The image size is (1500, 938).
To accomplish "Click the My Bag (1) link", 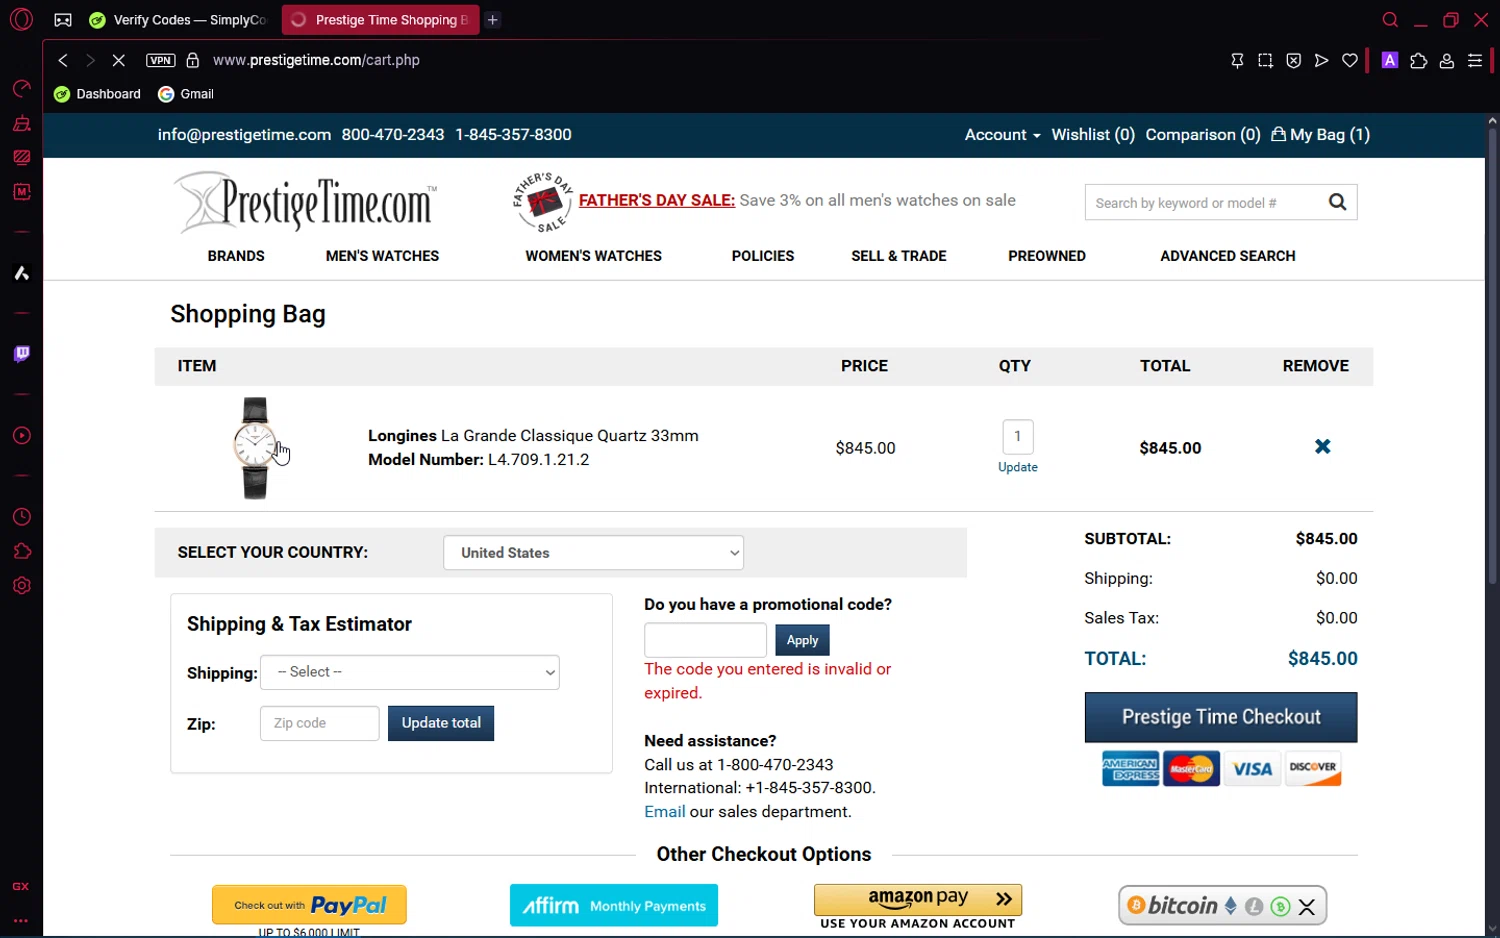I will [x=1320, y=135].
